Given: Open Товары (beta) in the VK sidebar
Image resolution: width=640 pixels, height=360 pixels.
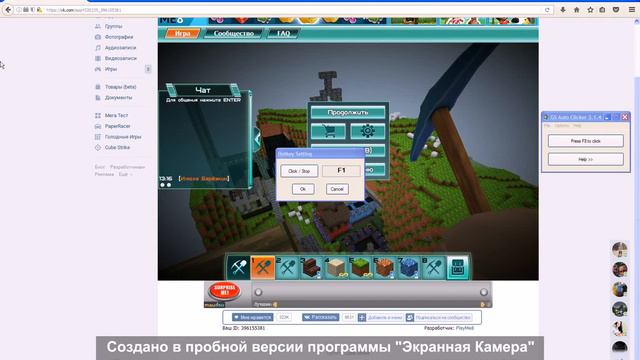Looking at the screenshot, I should 120,87.
